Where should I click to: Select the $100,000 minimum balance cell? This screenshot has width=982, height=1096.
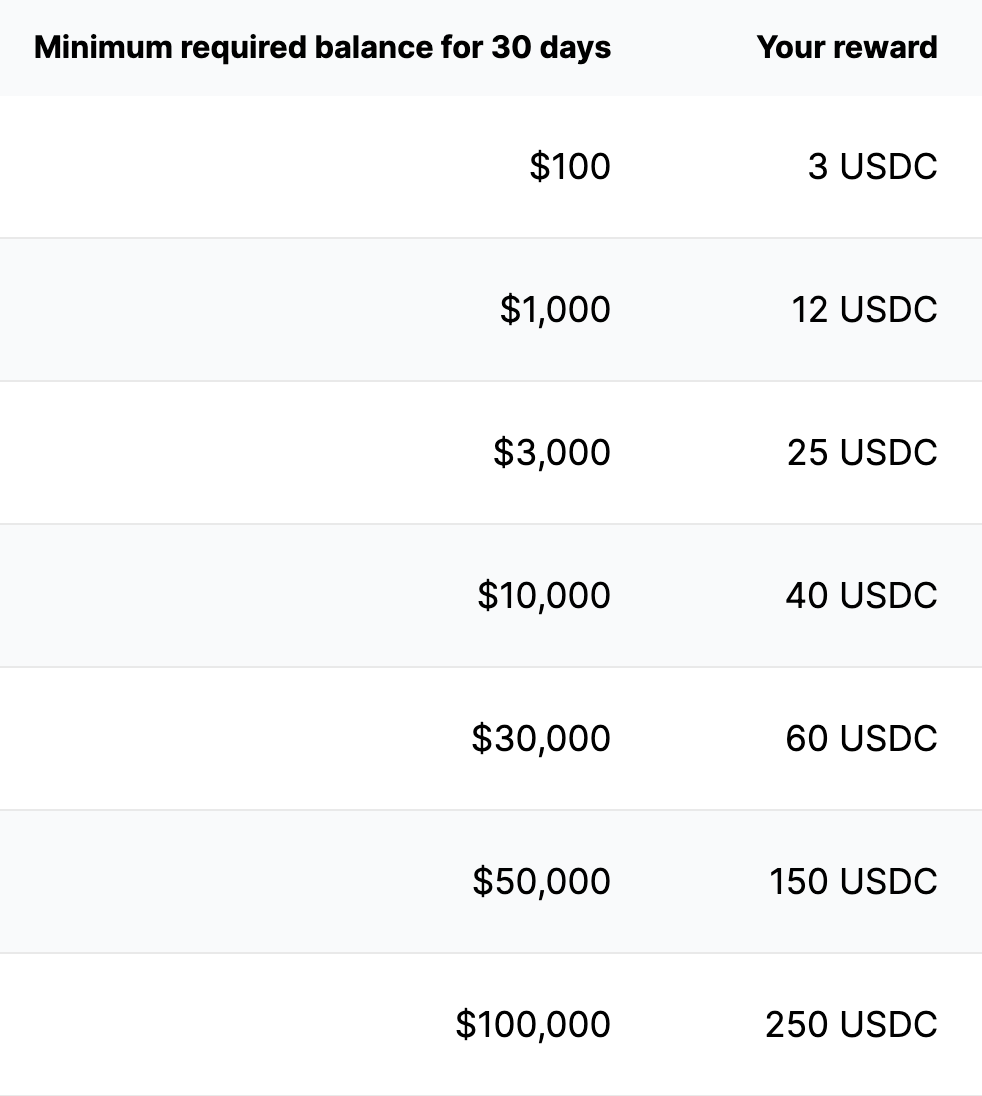click(533, 1024)
